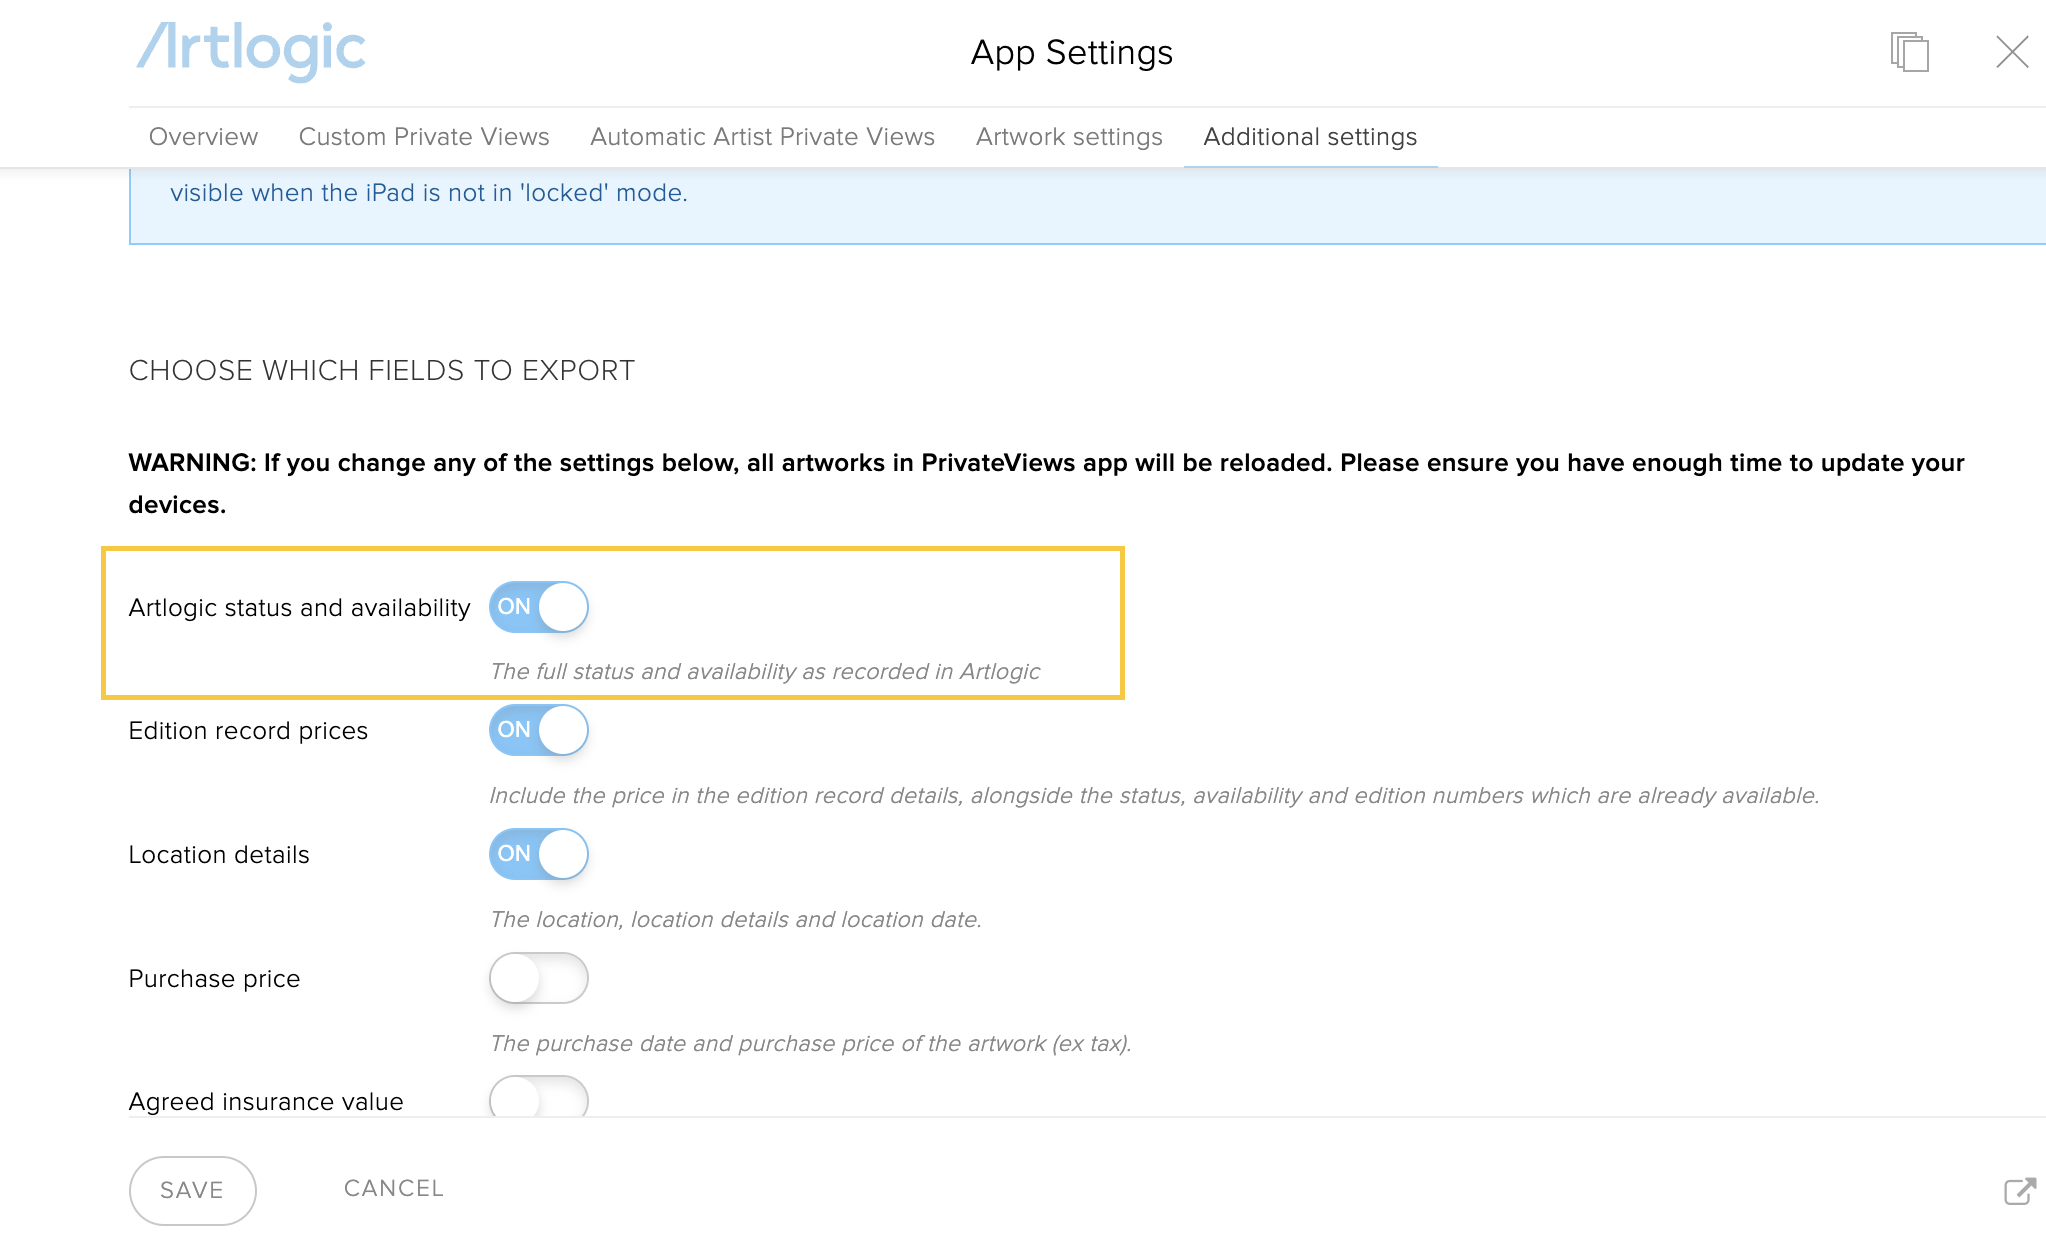2046x1246 pixels.
Task: Click 'The full status and availability' description
Action: pos(765,672)
